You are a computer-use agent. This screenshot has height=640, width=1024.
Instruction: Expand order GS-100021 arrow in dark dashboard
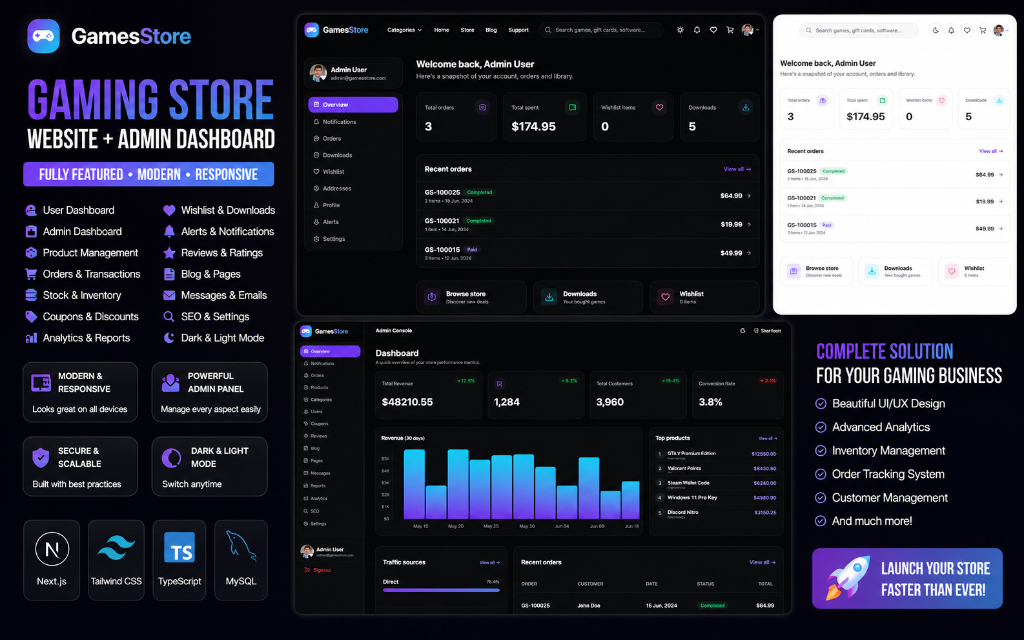tap(749, 225)
